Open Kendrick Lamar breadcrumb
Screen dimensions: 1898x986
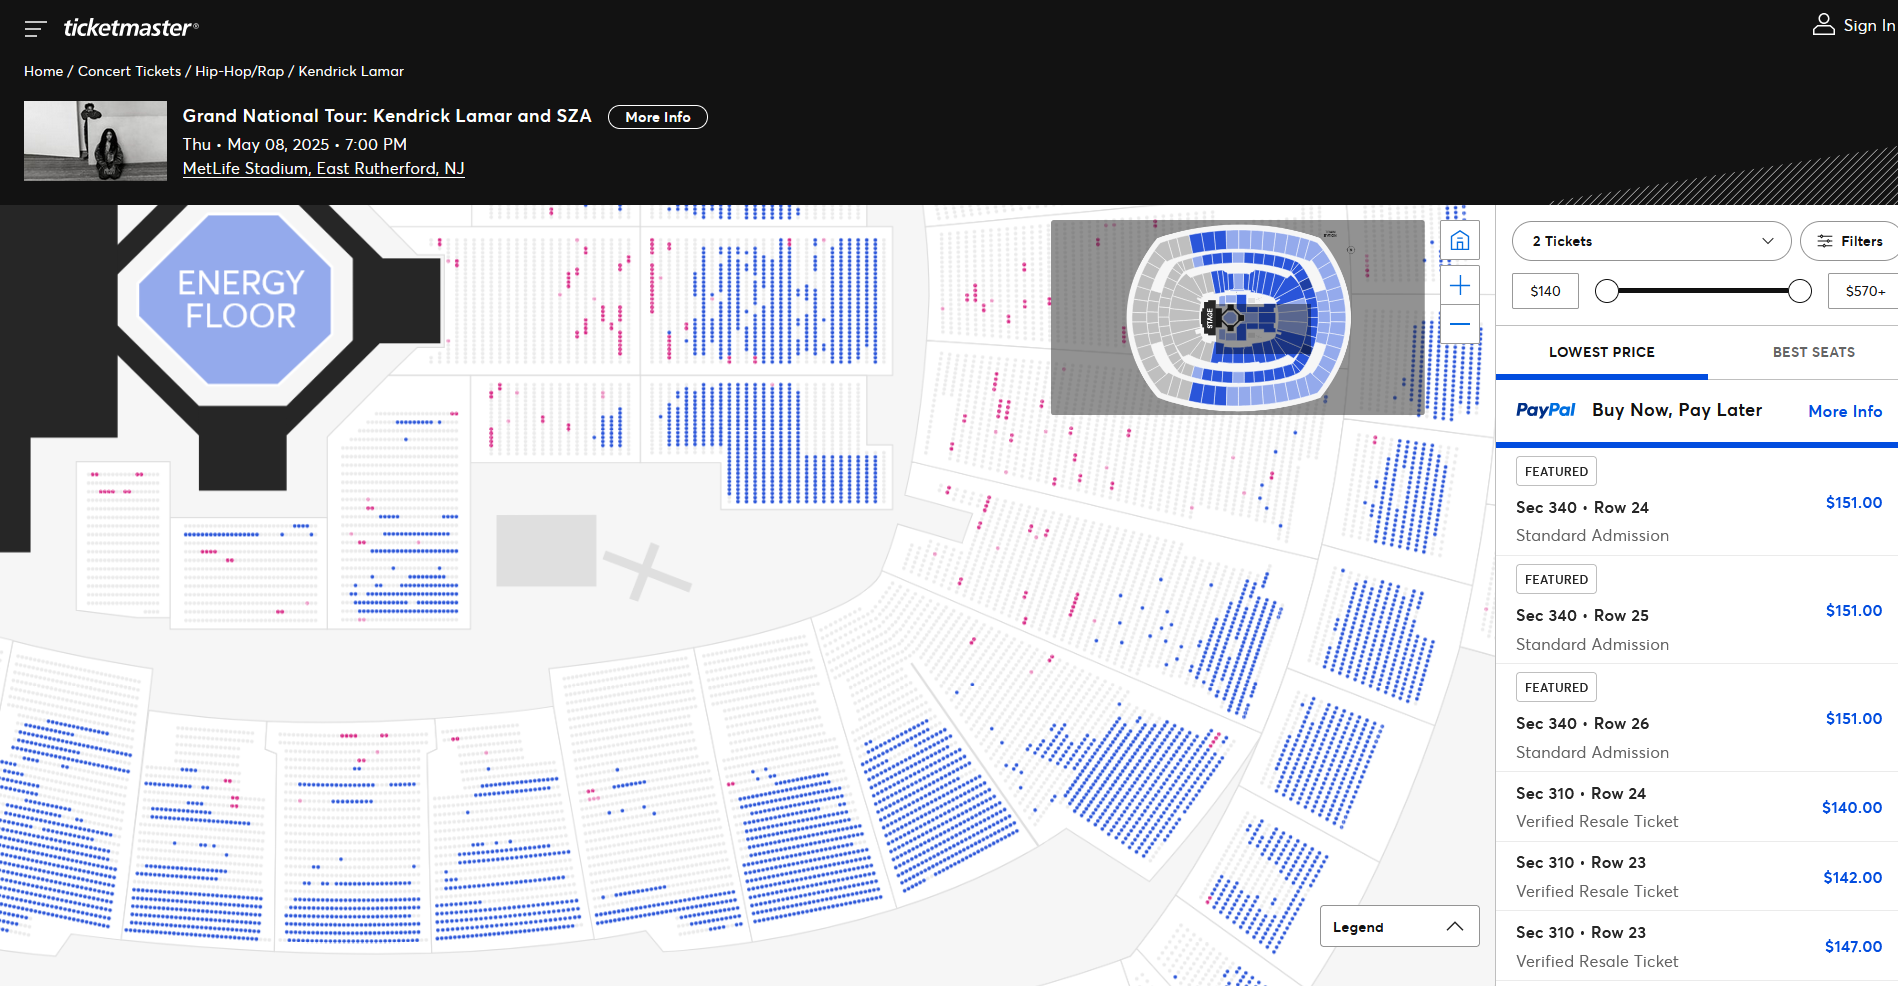[x=351, y=71]
